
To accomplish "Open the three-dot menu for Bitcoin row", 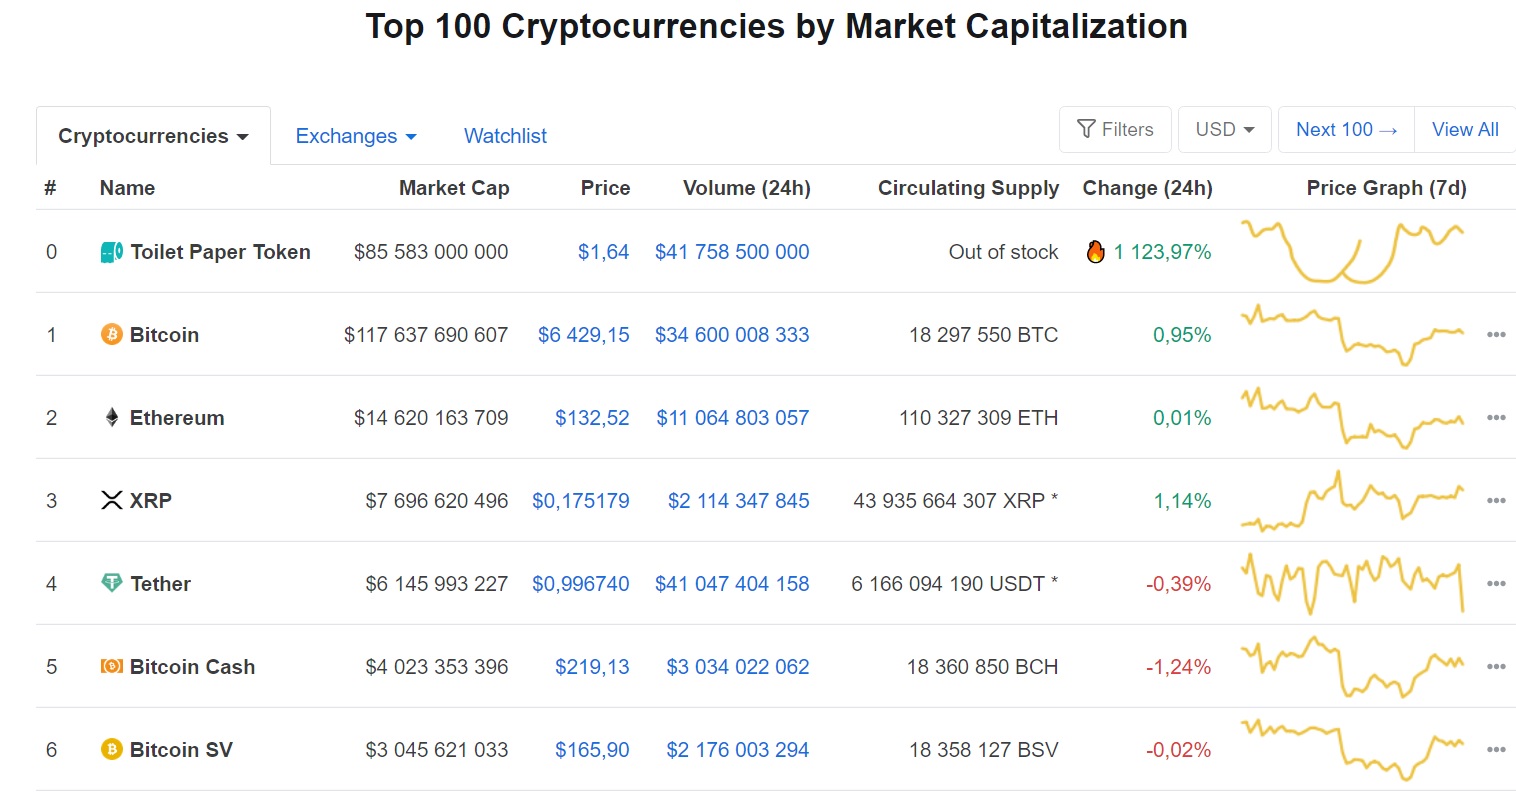I will 1496,335.
